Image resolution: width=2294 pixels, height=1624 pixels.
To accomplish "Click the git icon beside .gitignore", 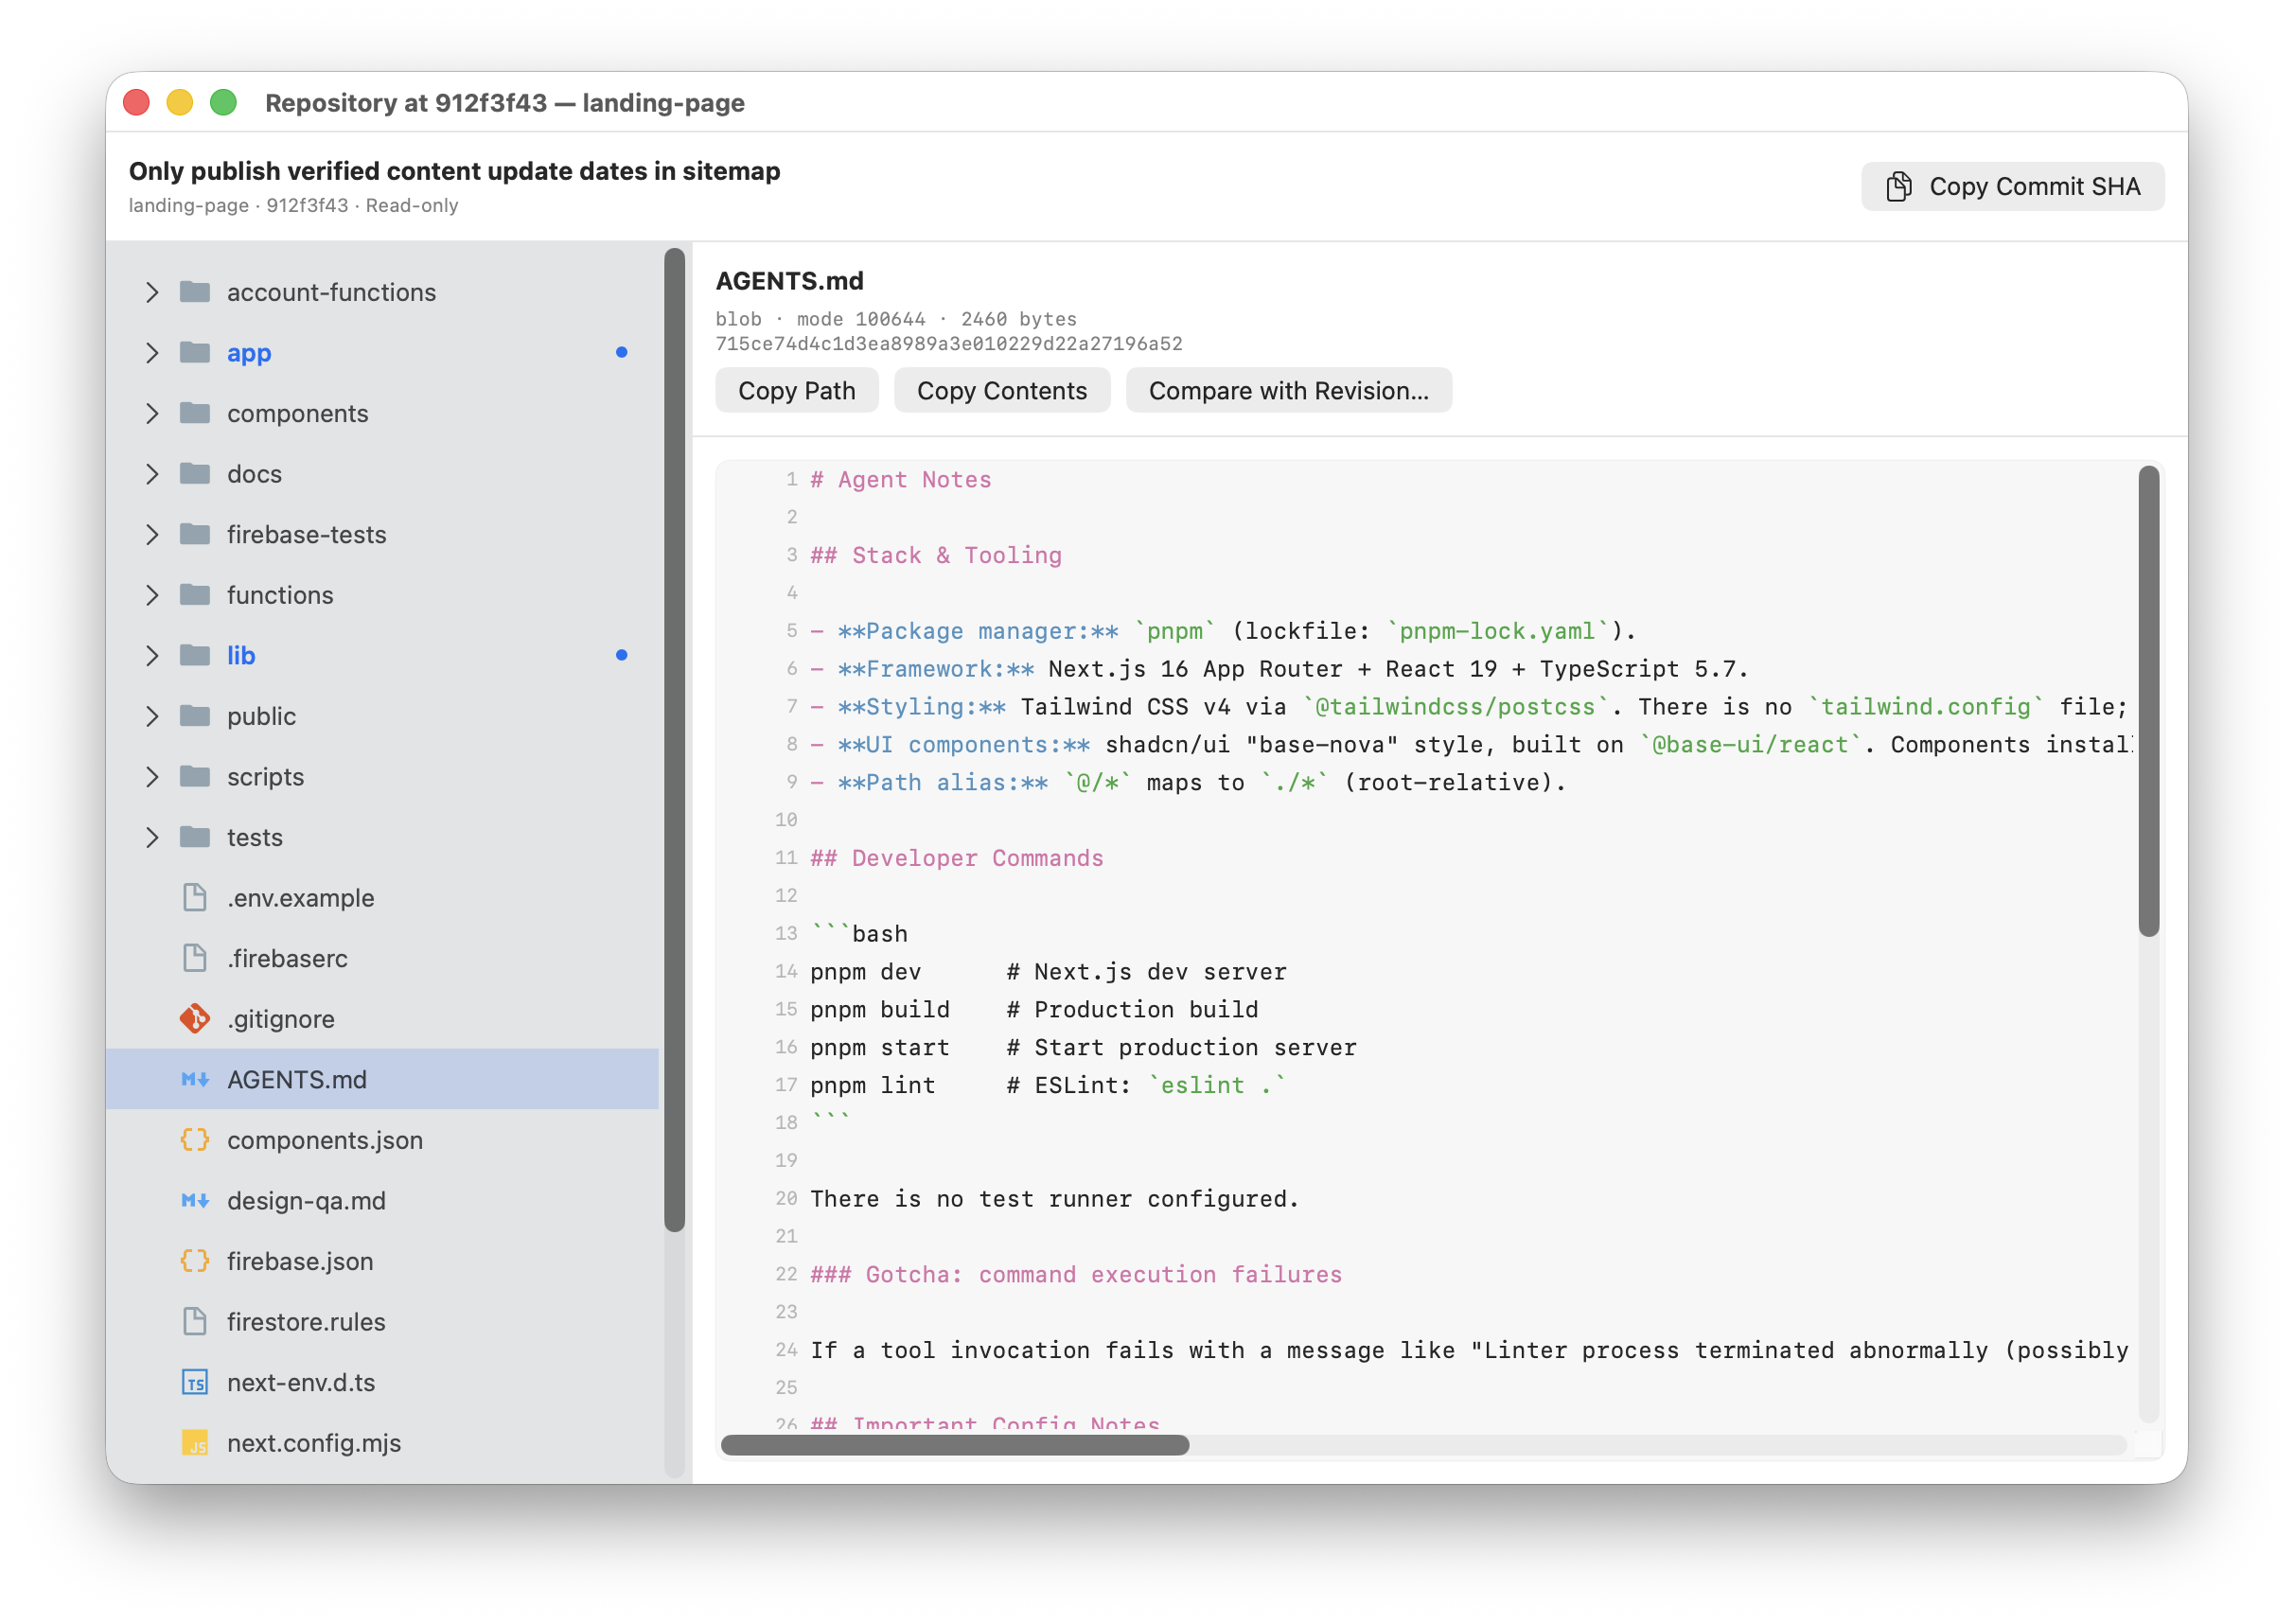I will point(195,1018).
